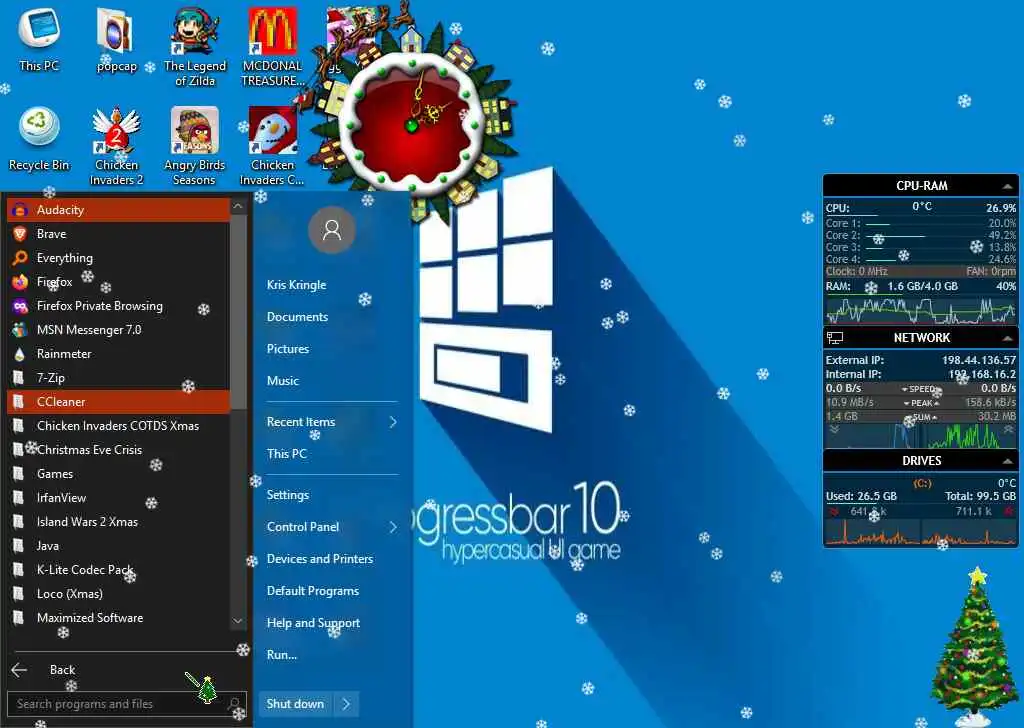Open Devices and Printers

tap(320, 559)
